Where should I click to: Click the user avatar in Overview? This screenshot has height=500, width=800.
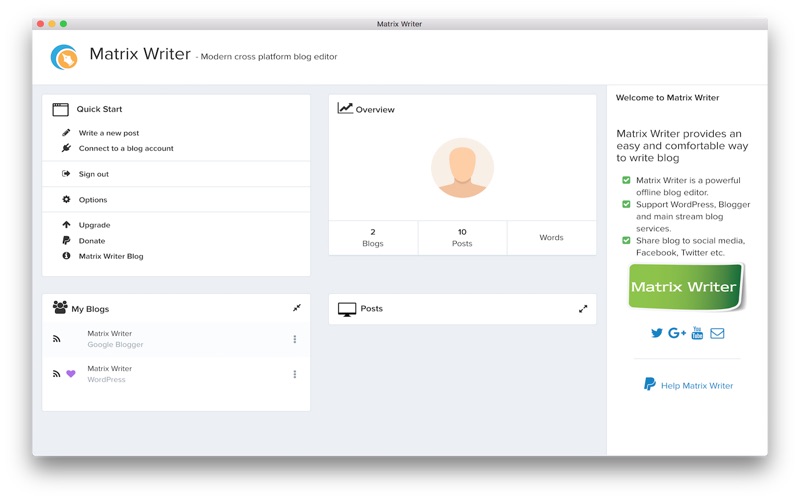point(462,168)
